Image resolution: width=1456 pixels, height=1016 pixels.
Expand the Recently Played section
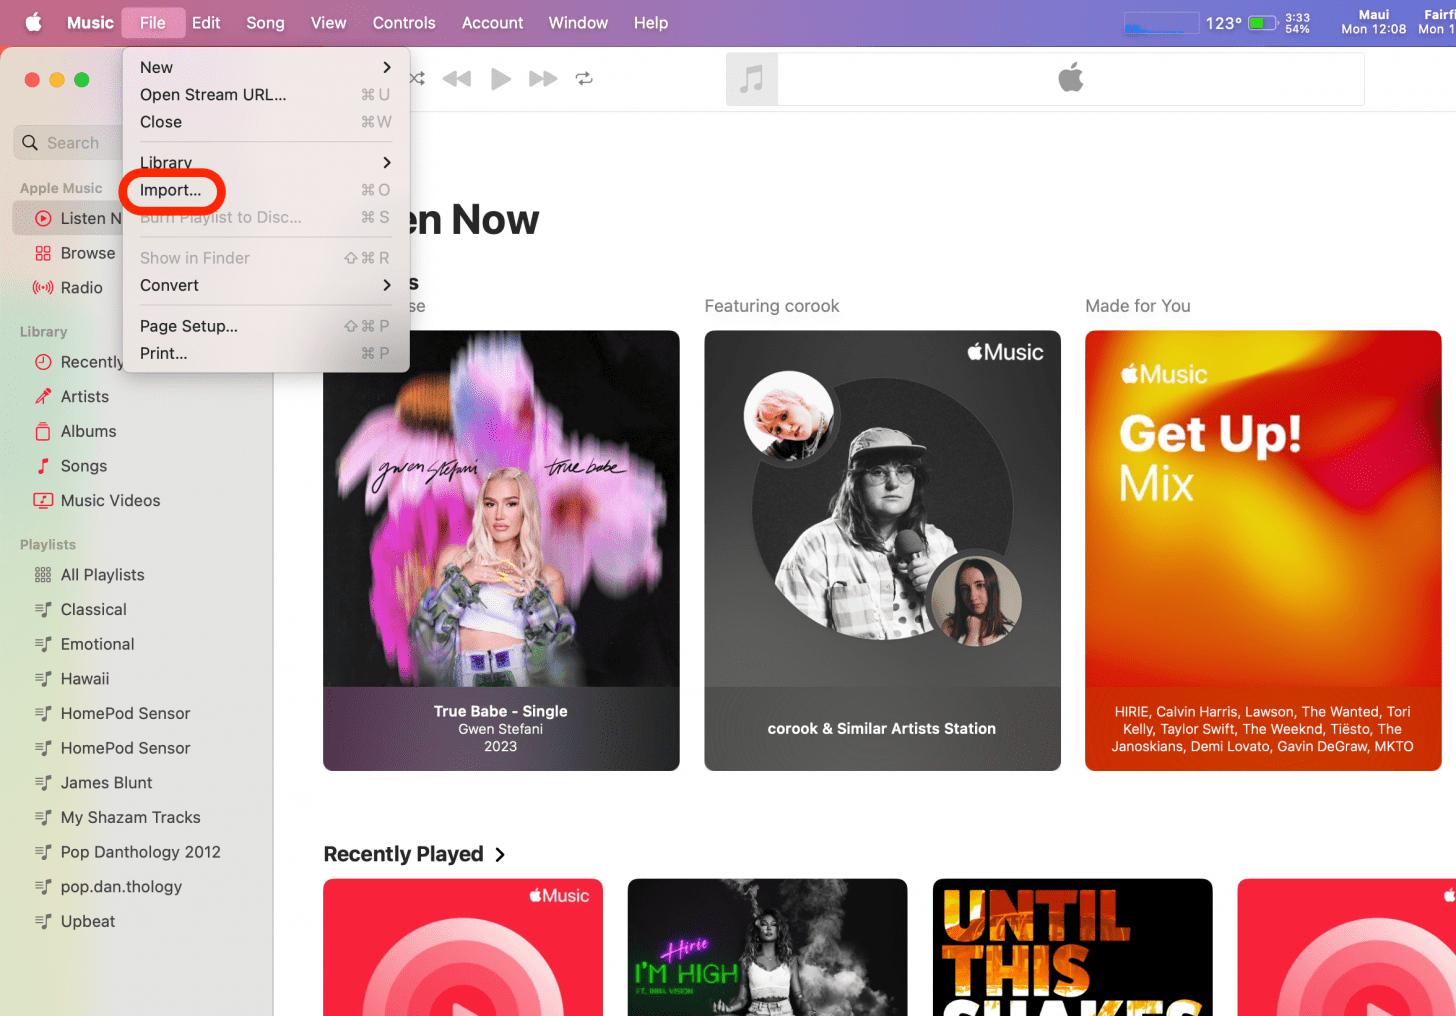(x=500, y=854)
